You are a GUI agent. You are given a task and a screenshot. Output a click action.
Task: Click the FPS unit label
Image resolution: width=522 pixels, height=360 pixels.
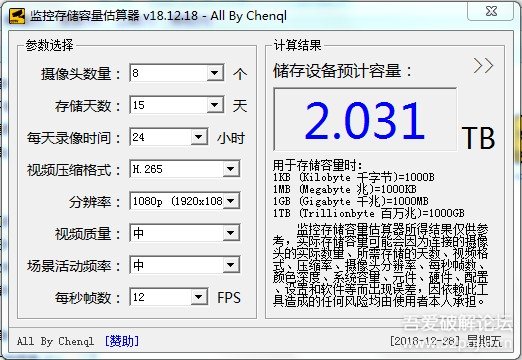pos(229,297)
